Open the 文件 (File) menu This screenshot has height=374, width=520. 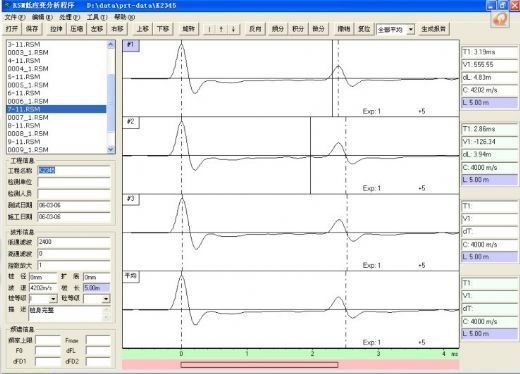(x=15, y=17)
